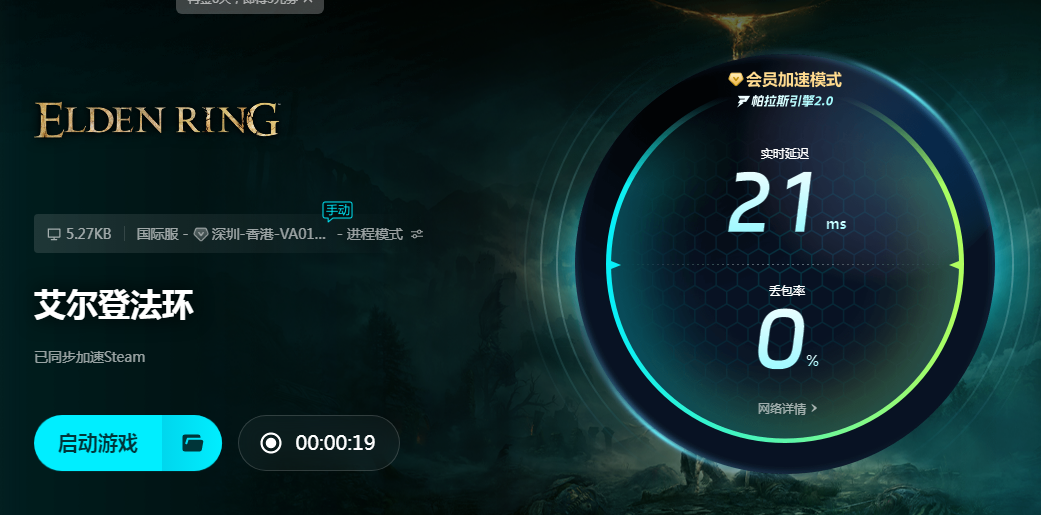This screenshot has height=515, width=1041.
Task: Click the VIP diamond icon before 深圳-香港 node
Action: (201, 234)
